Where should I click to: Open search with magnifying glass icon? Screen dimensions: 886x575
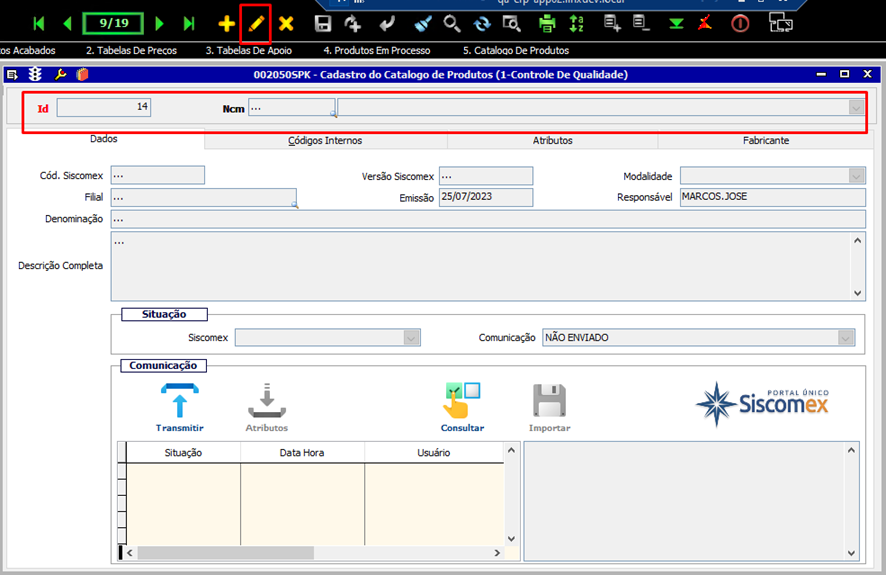point(451,24)
